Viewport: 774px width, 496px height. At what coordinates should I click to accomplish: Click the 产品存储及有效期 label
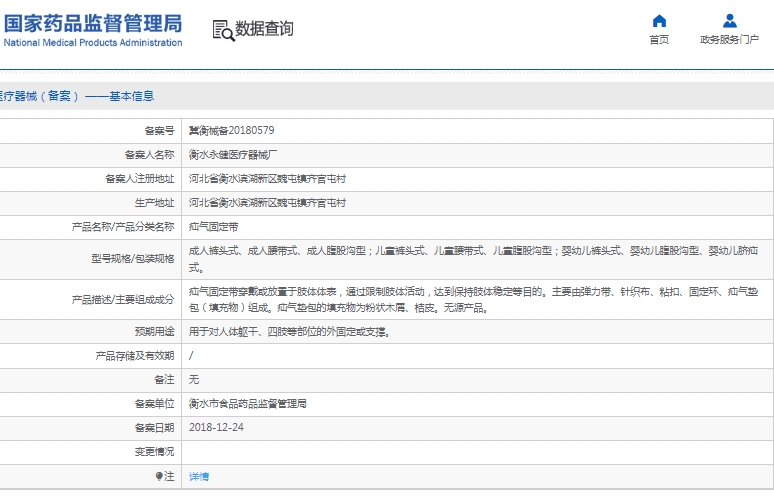point(135,356)
